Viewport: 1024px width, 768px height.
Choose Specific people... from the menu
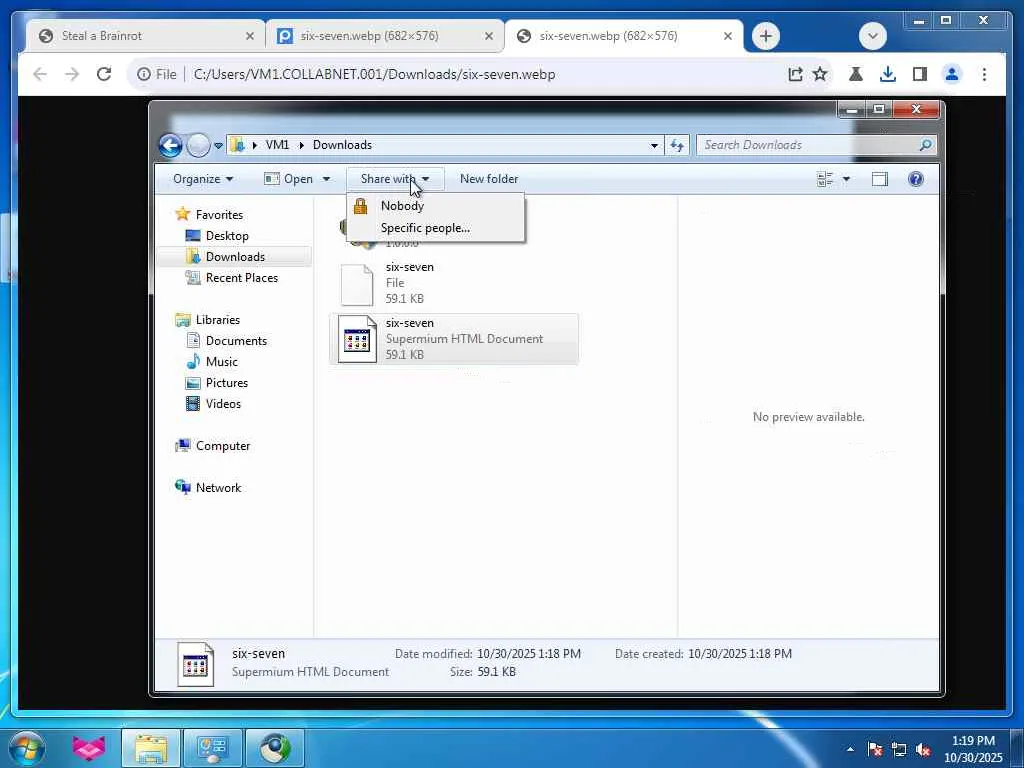point(436,228)
